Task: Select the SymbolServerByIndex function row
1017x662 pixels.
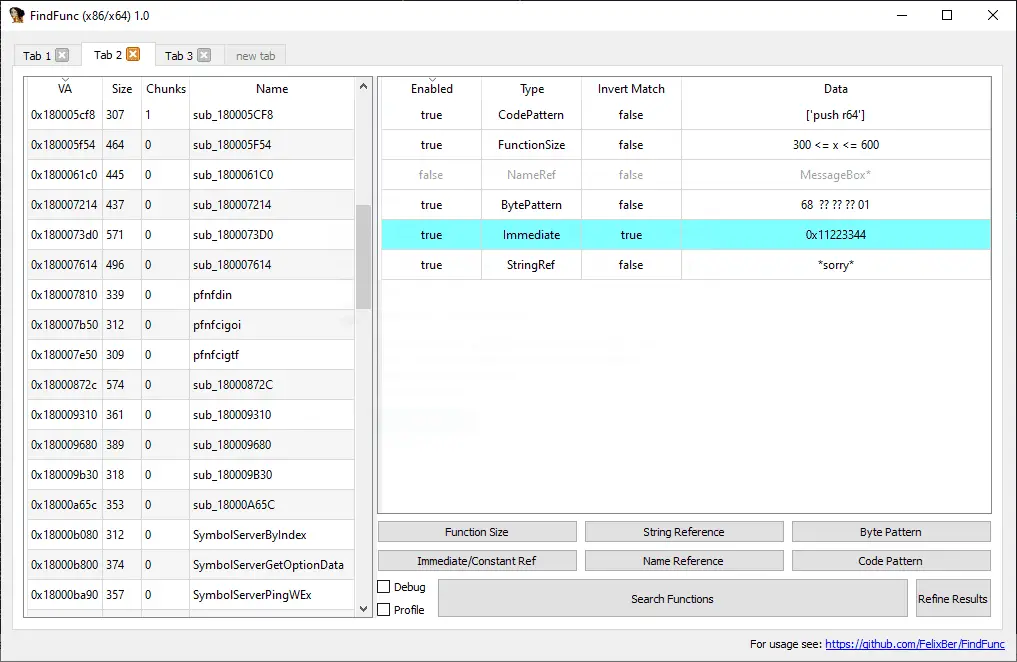Action: tap(191, 534)
